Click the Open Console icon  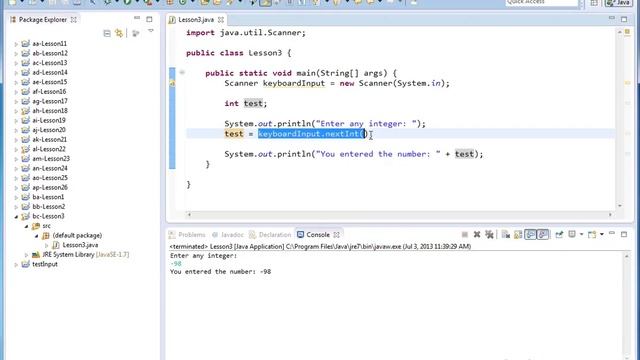[592, 235]
